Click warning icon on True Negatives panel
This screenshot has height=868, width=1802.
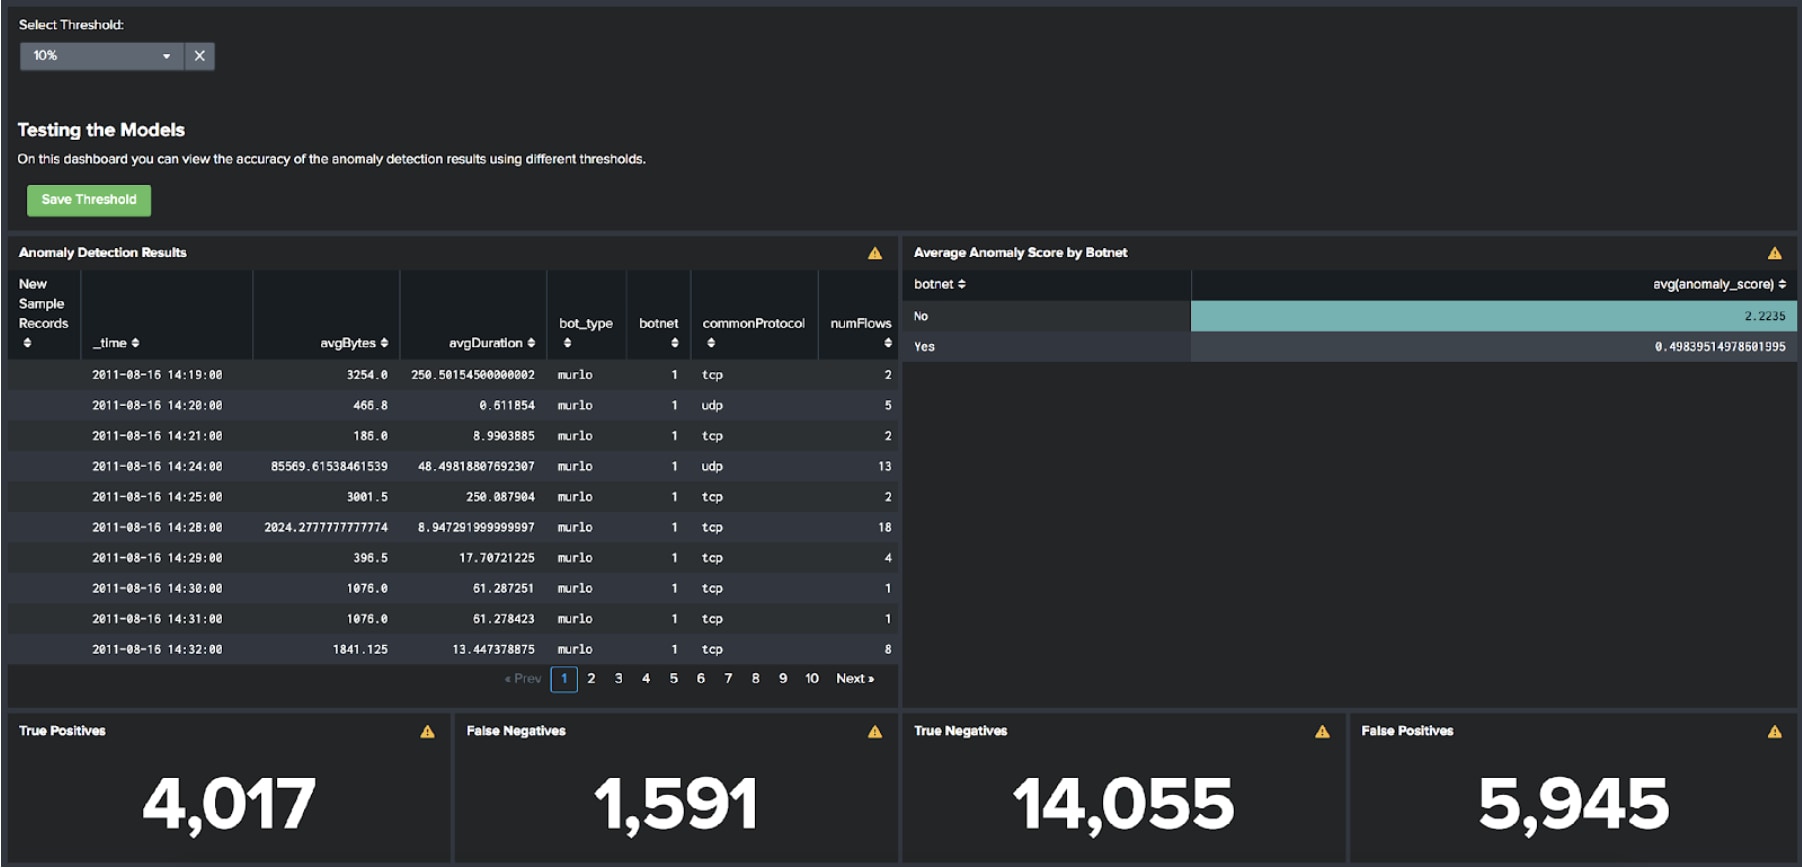[x=1322, y=732]
